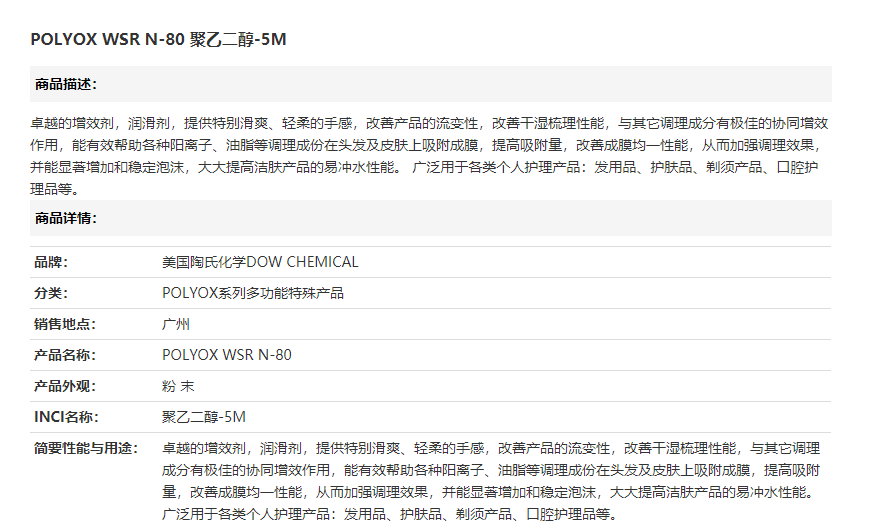Click the sales location value 广州
888x529 pixels.
(176, 324)
